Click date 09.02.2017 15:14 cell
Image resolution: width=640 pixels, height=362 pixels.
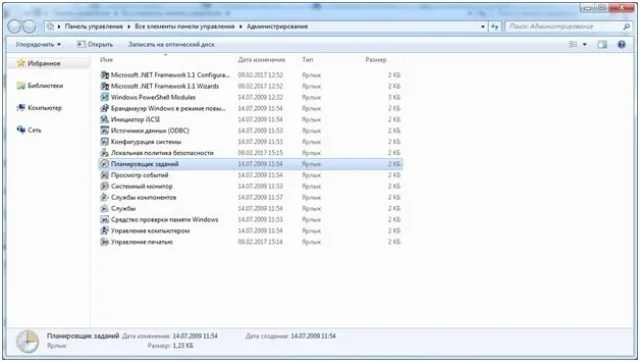point(260,242)
